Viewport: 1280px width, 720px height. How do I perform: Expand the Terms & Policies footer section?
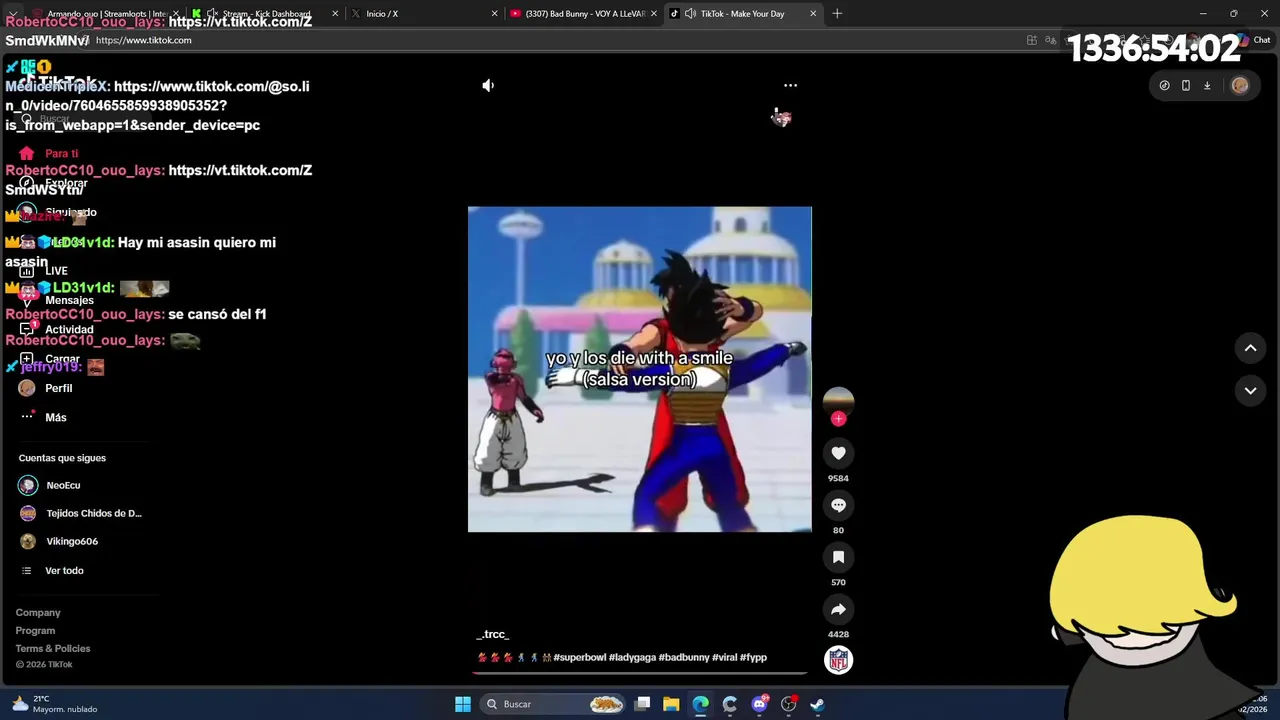[53, 648]
